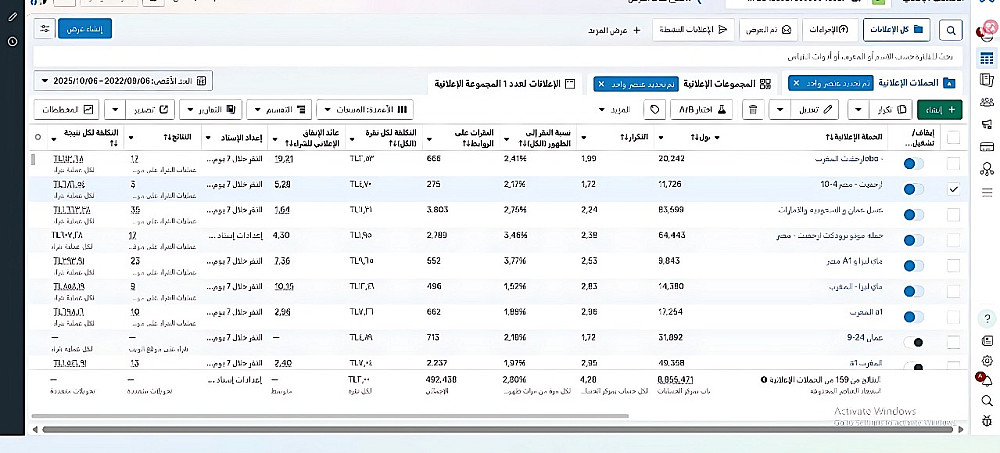
Task: Tick checkbox for campaign row with 83,599 reach
Action: coord(953,215)
